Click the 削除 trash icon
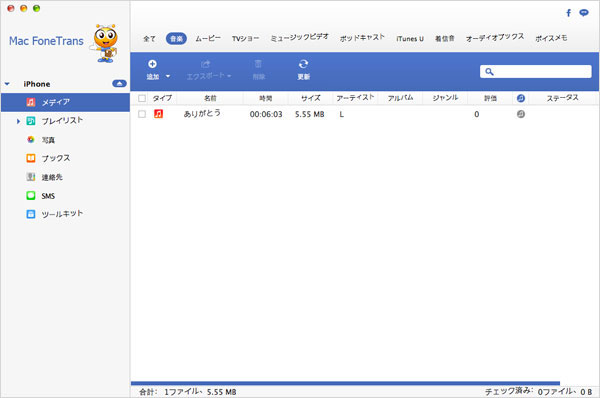Viewport: 600px width, 398px height. 258,64
